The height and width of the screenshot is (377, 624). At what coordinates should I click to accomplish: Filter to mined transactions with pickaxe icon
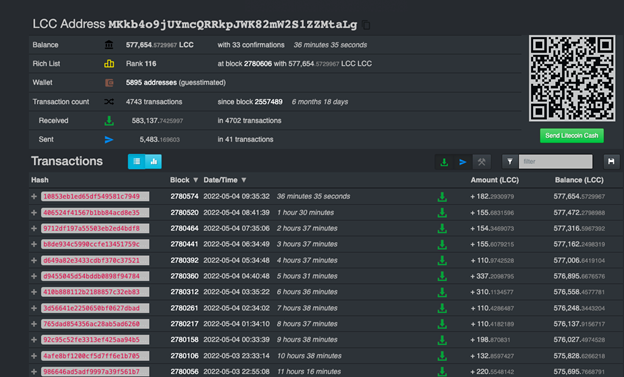482,162
